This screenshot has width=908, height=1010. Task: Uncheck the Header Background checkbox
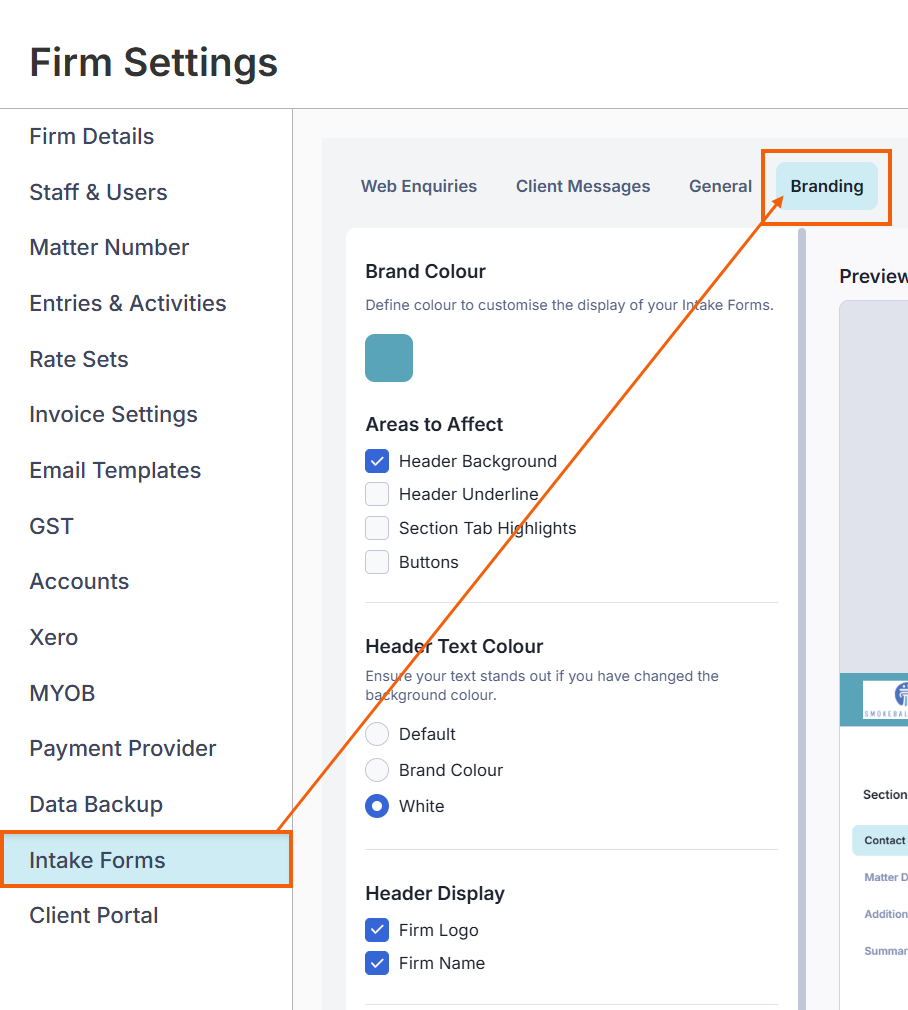[377, 461]
